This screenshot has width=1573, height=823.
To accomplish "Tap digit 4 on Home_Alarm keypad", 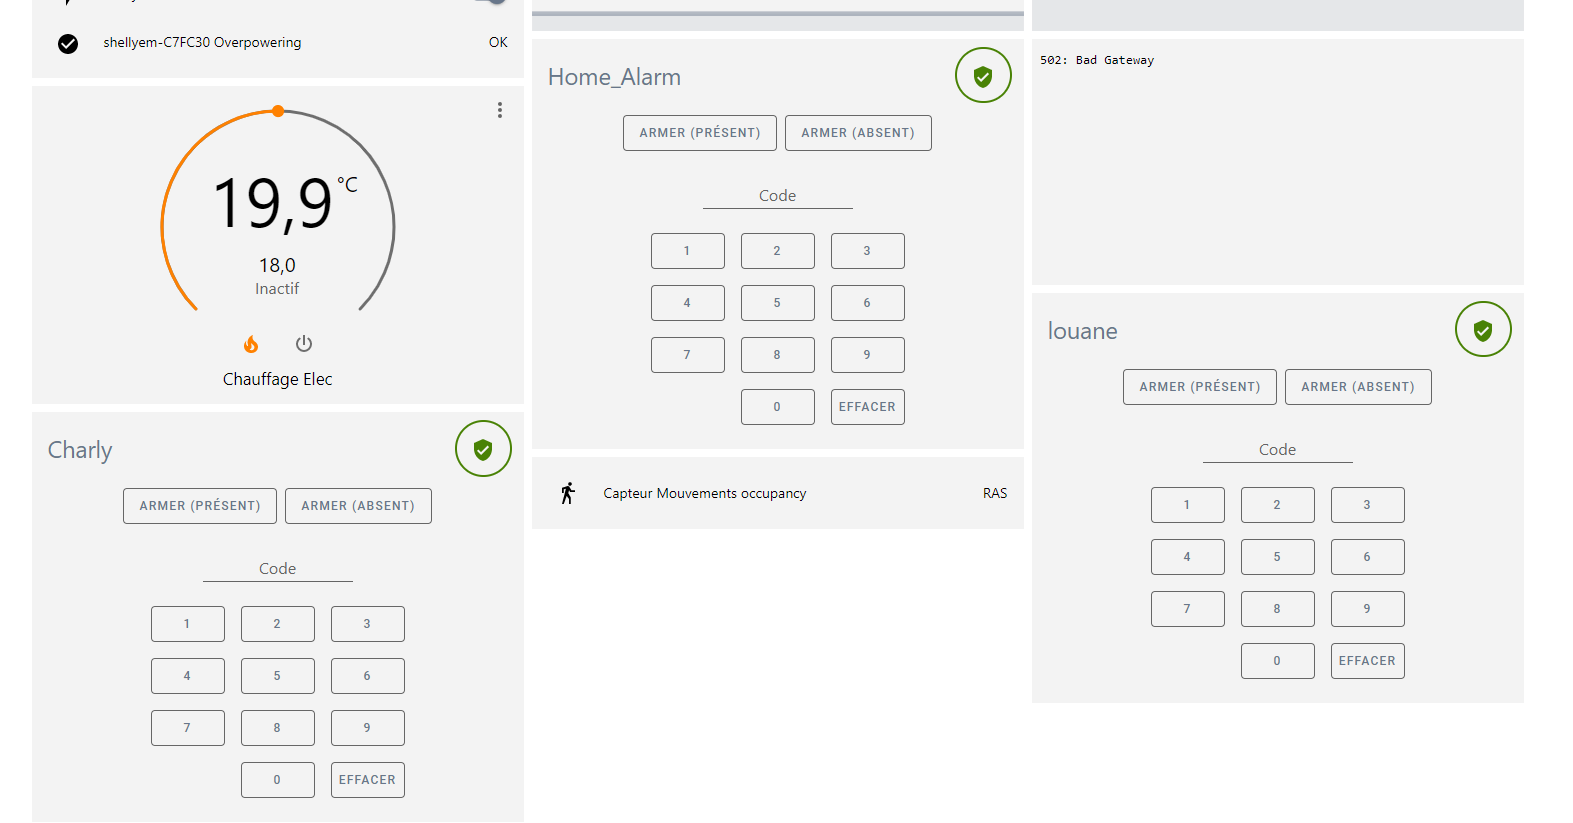I will 688,303.
